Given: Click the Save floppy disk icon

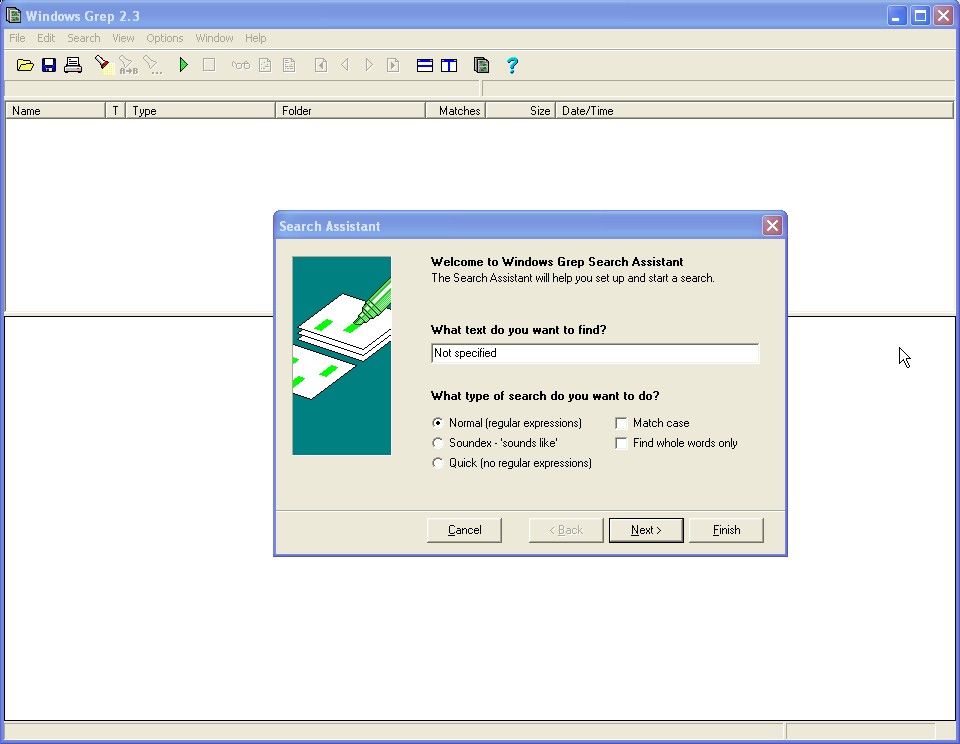Looking at the screenshot, I should tap(49, 65).
